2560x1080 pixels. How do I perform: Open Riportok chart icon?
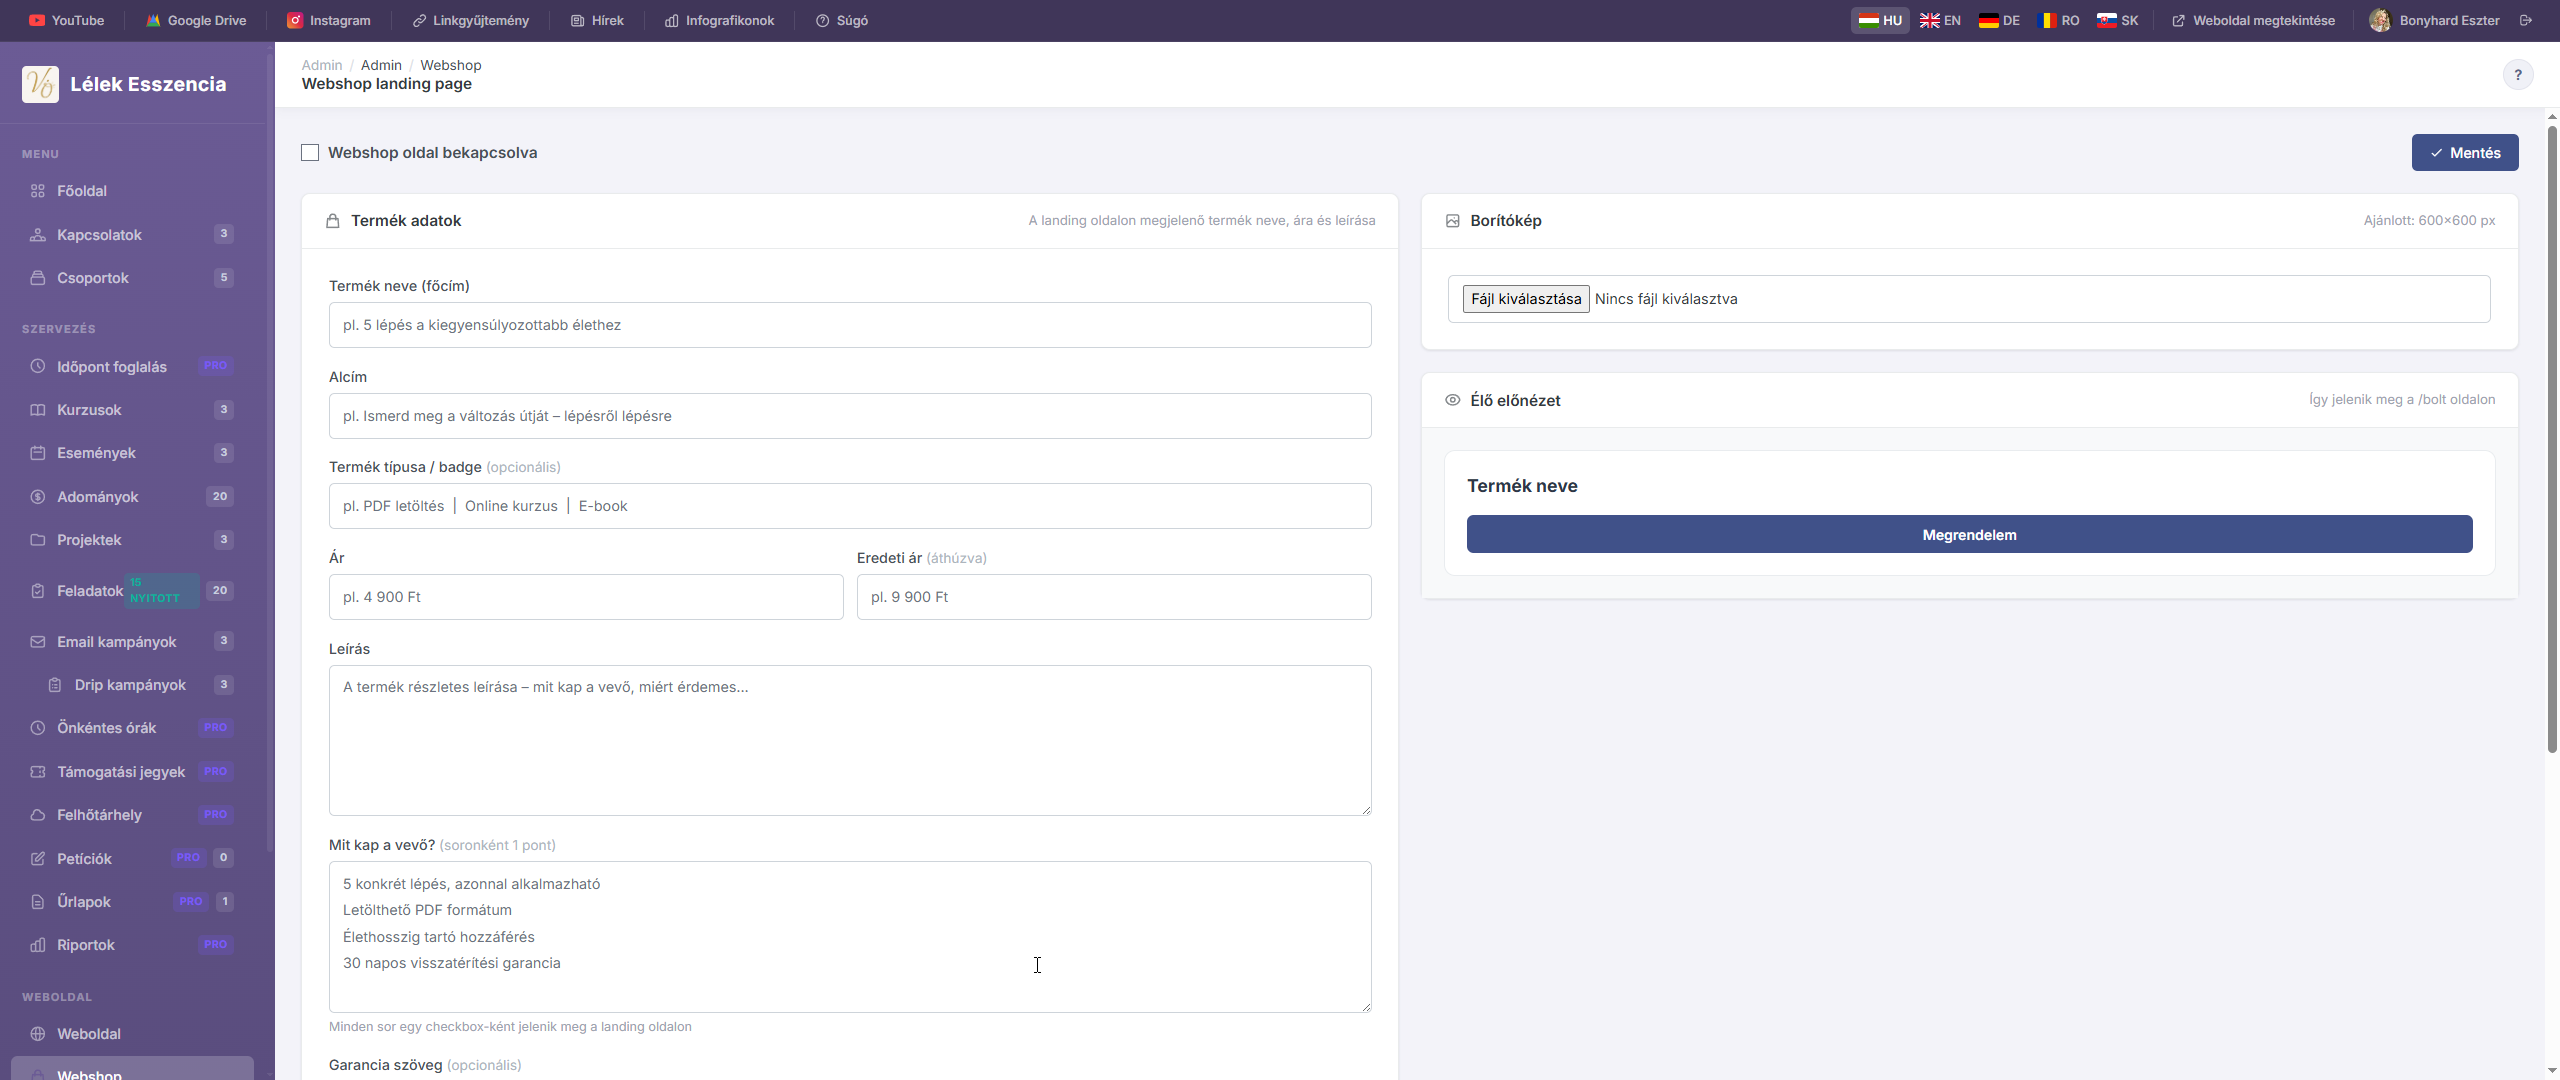[x=38, y=945]
